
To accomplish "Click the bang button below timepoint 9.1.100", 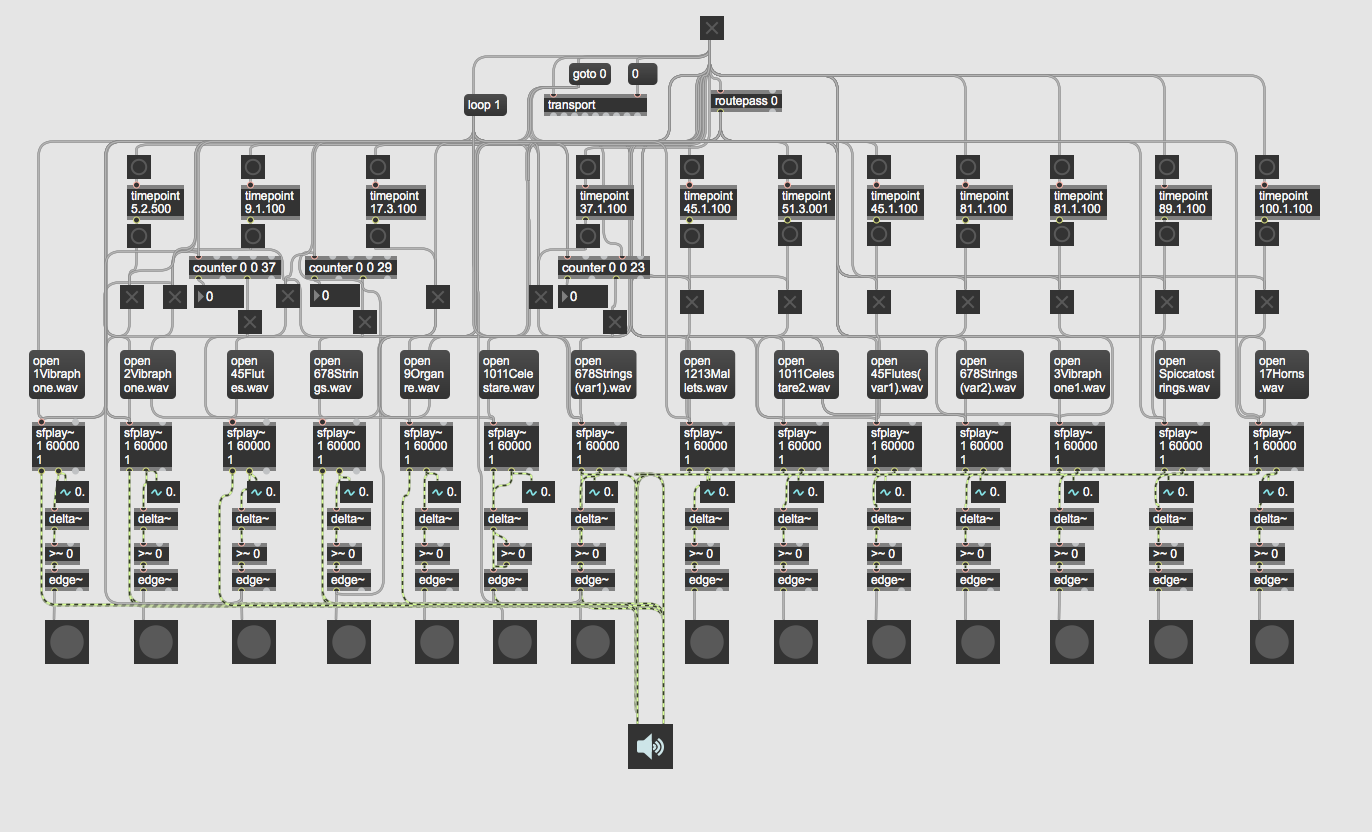I will [x=254, y=236].
